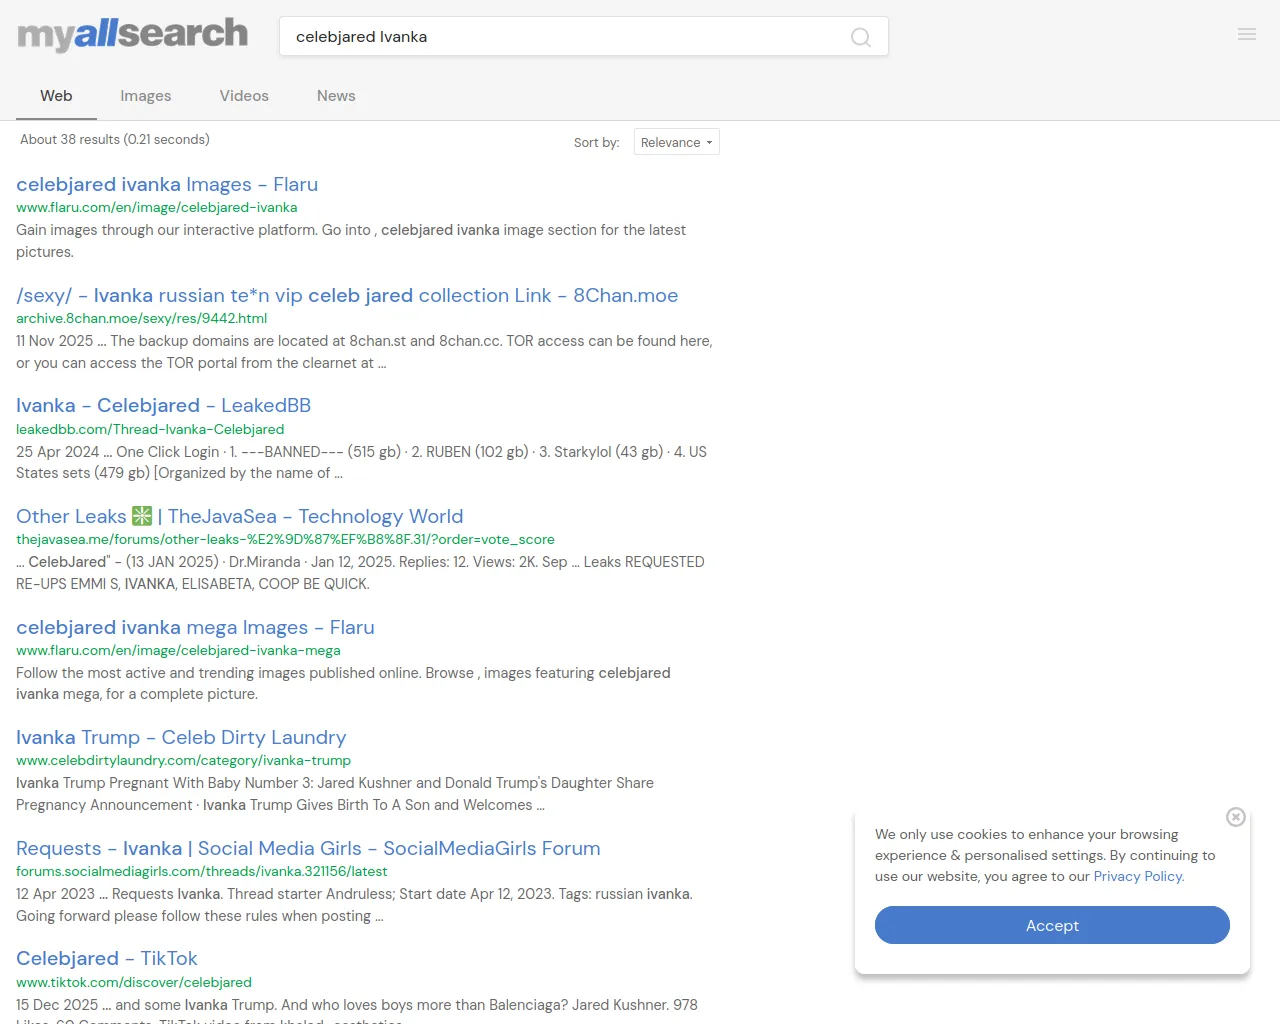Select the Web tab
The height and width of the screenshot is (1024, 1280).
pos(56,96)
